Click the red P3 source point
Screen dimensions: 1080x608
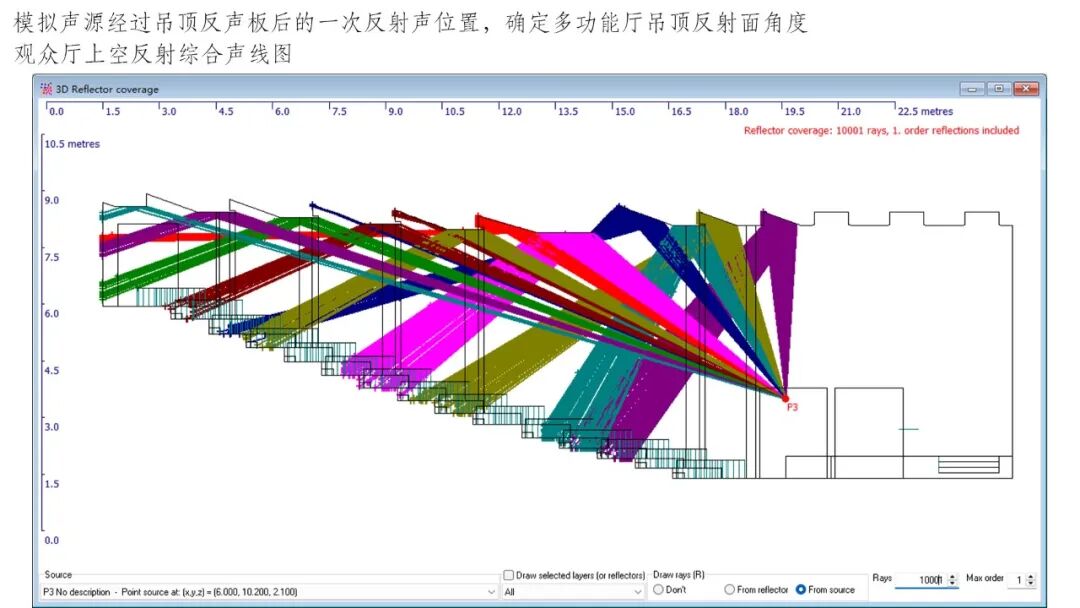785,398
